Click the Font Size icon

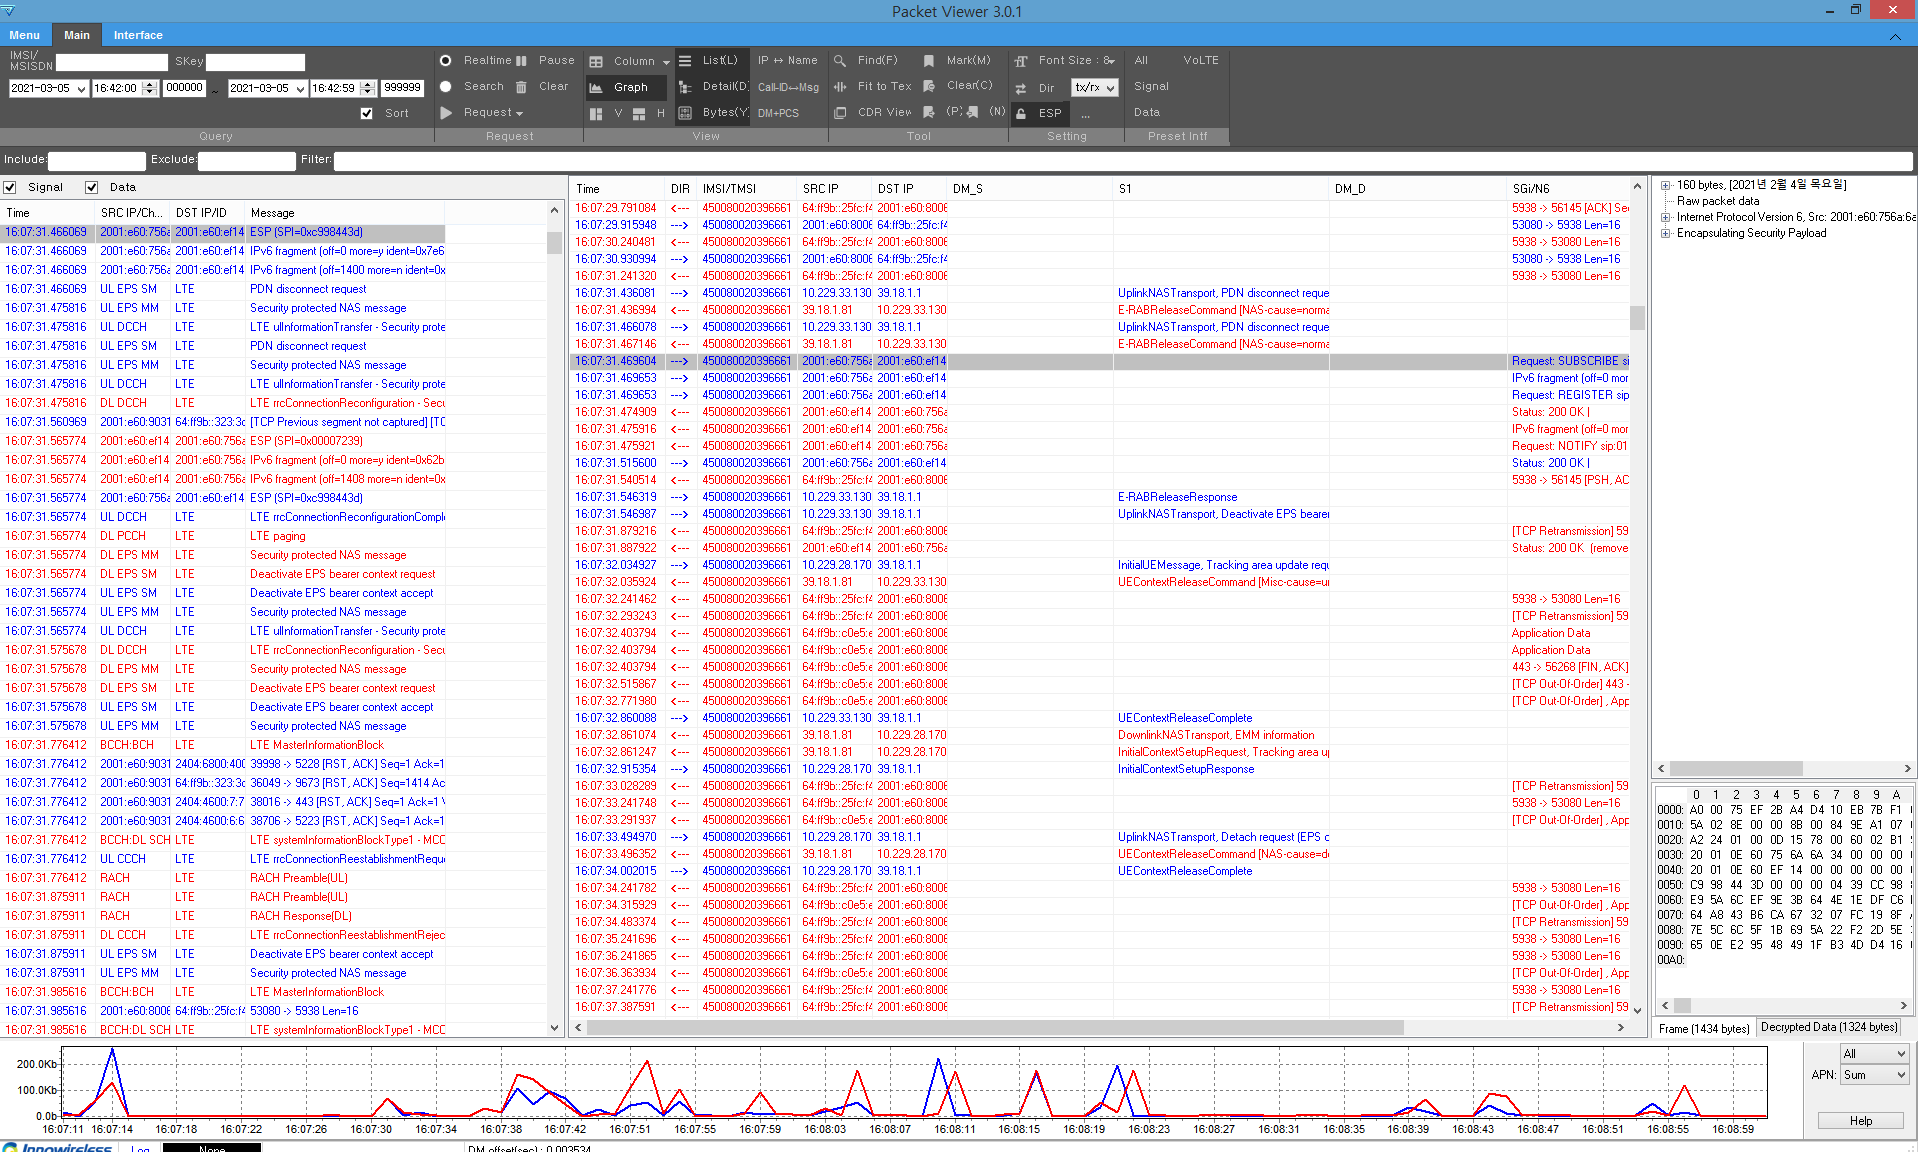tap(1021, 61)
